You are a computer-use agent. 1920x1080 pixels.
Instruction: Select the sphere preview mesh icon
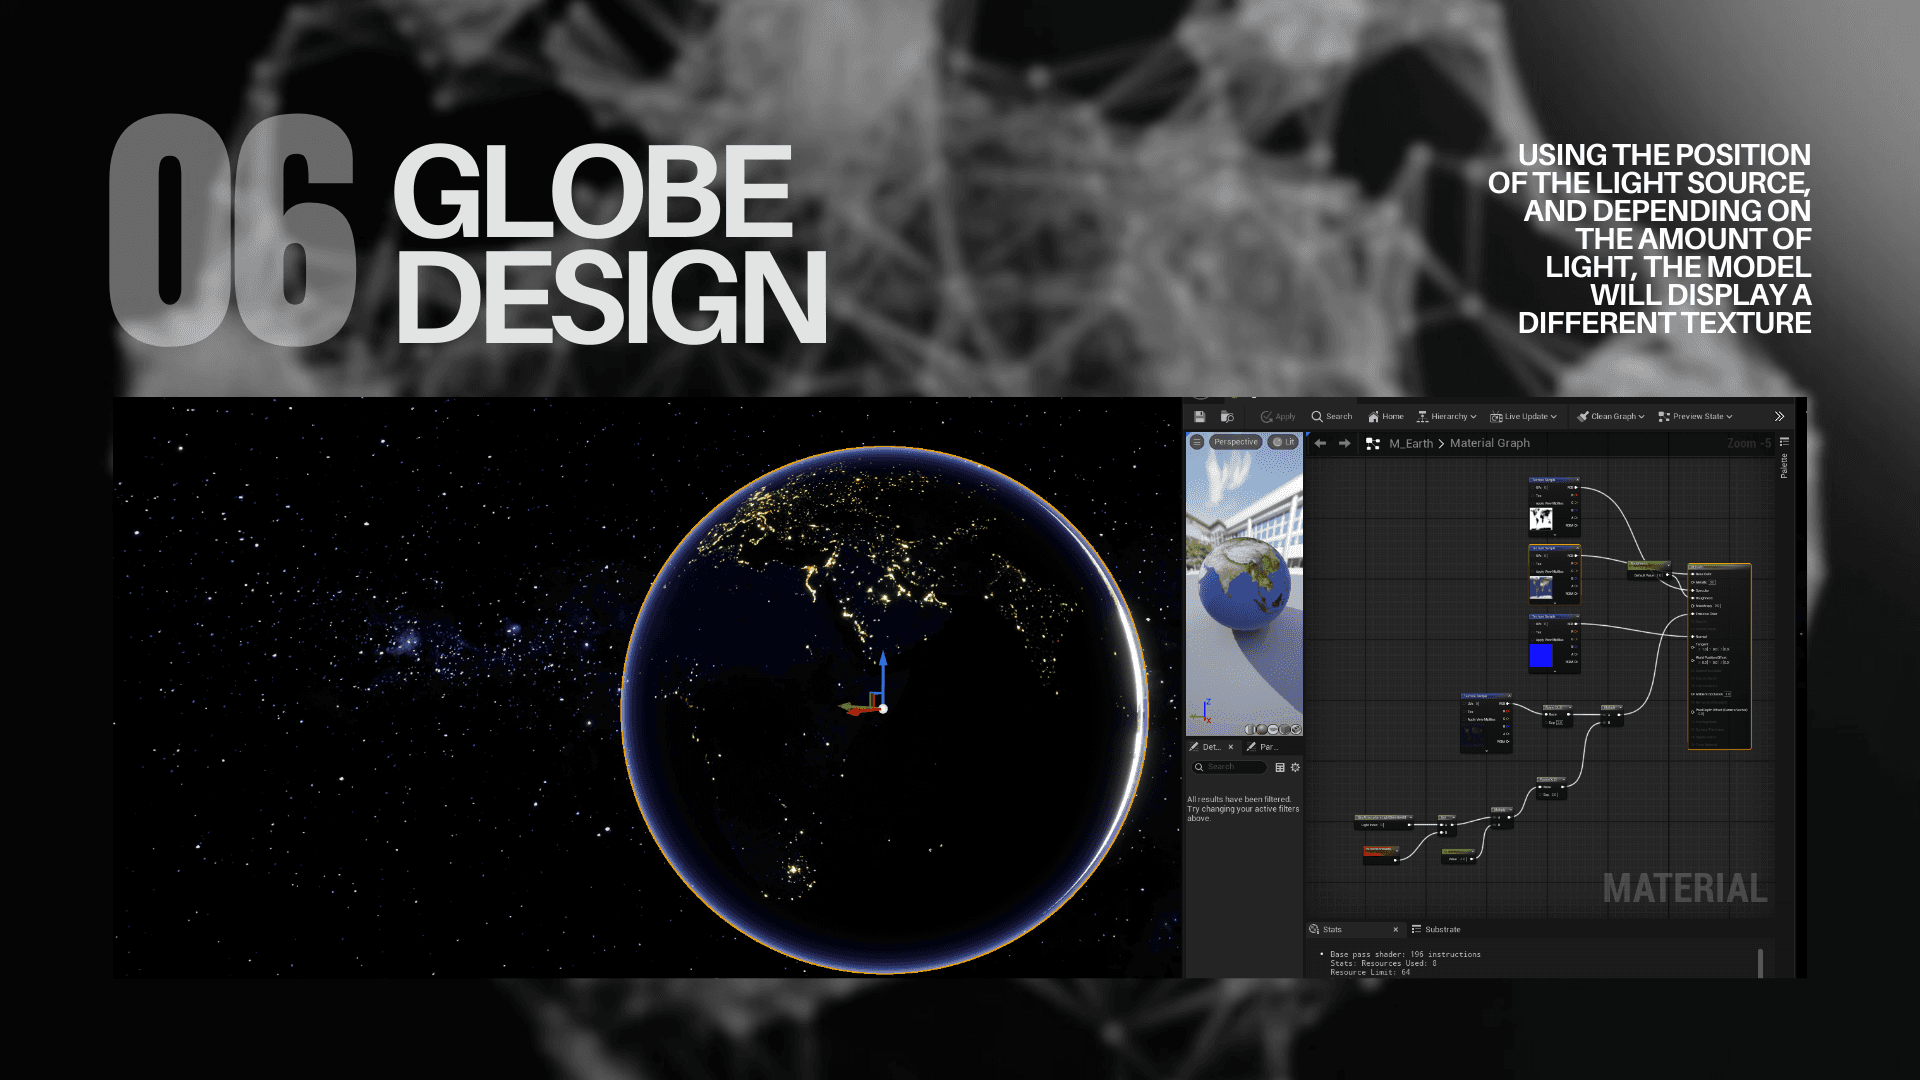point(1262,729)
